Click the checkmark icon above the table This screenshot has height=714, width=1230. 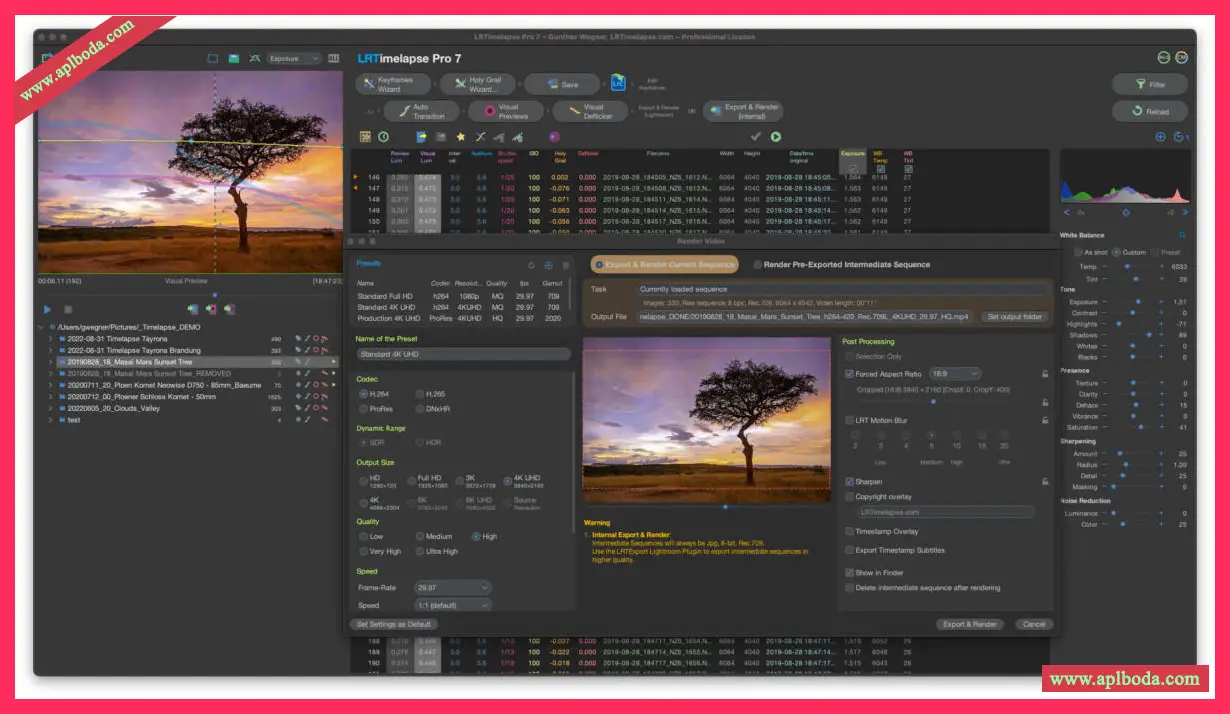756,137
